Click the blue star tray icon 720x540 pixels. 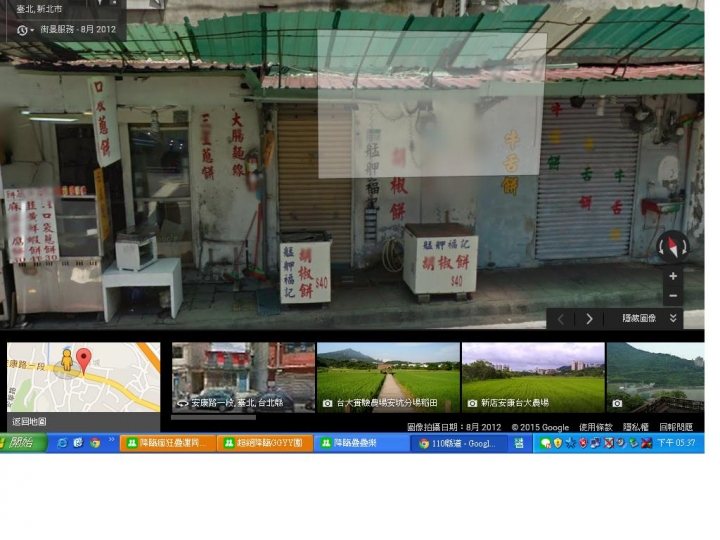click(x=570, y=443)
